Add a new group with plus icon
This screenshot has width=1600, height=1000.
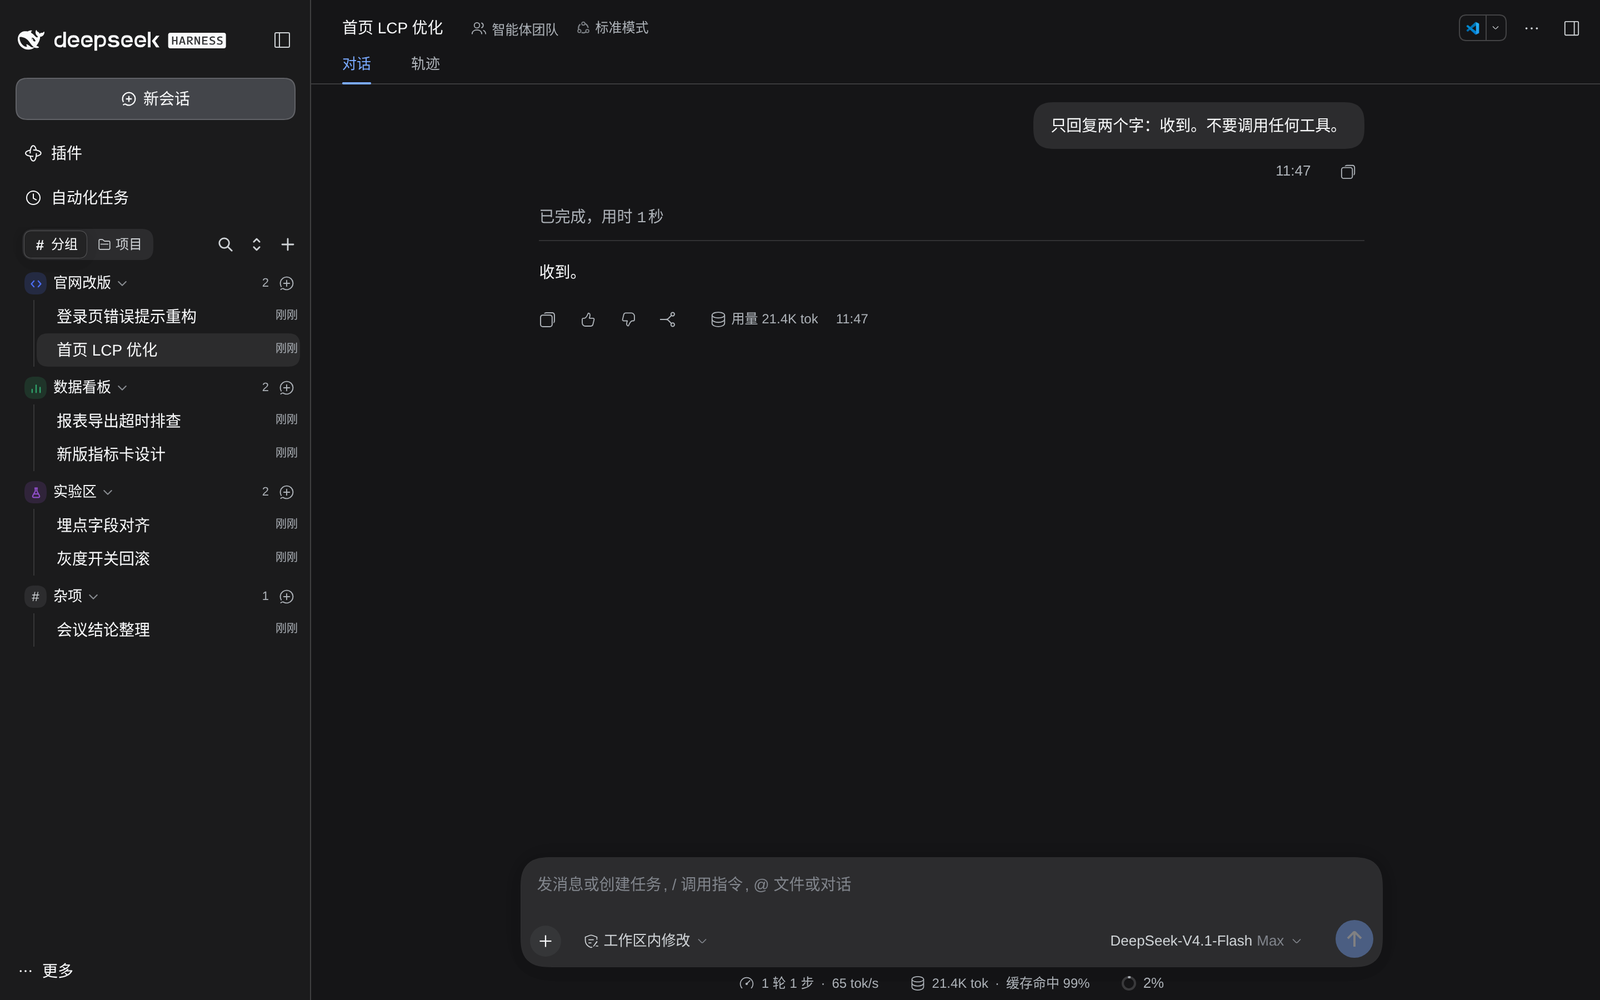point(287,244)
